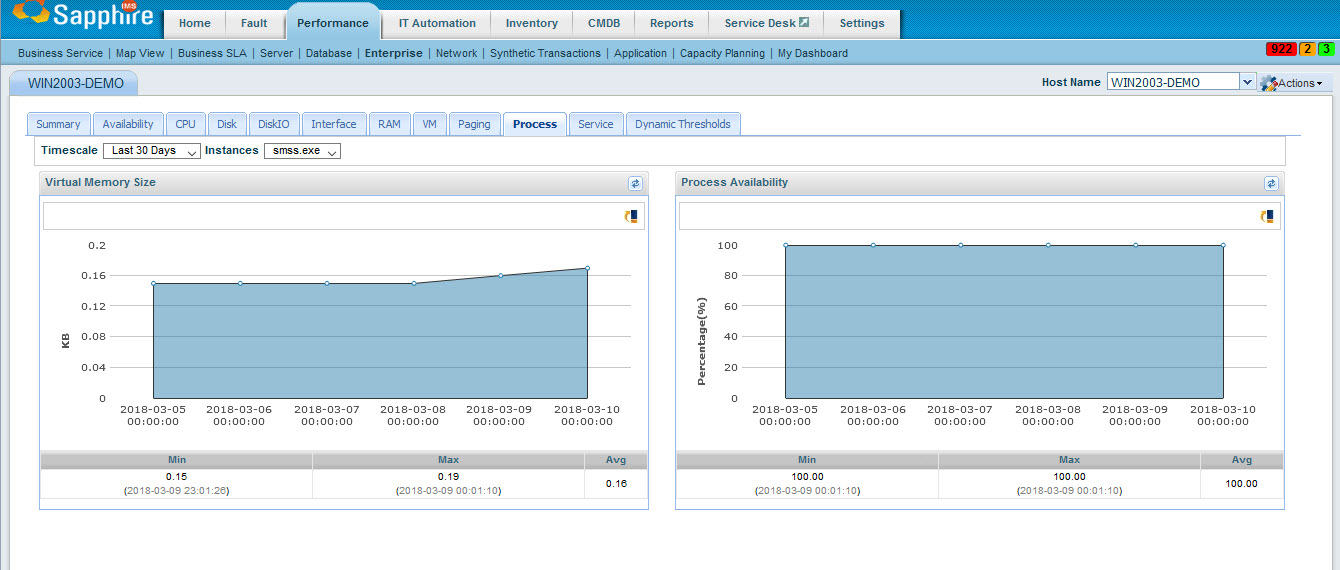Click 2018-03-10 data point on Virtual Memory chart
The image size is (1340, 570).
[587, 268]
